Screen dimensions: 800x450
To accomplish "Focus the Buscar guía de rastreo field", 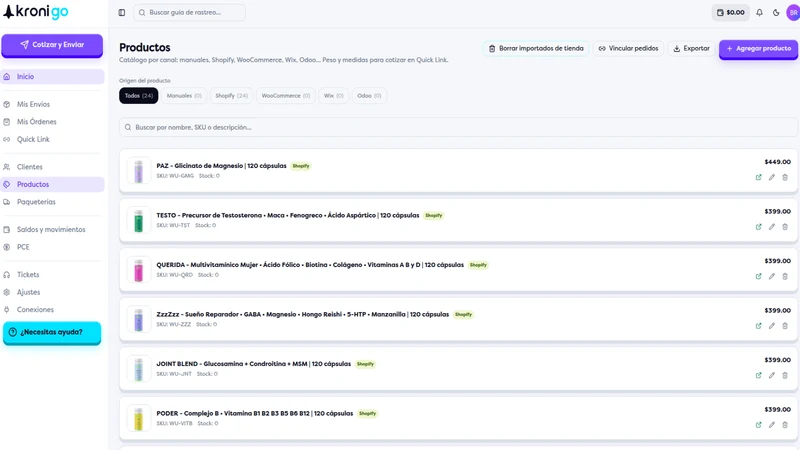I will [x=189, y=12].
